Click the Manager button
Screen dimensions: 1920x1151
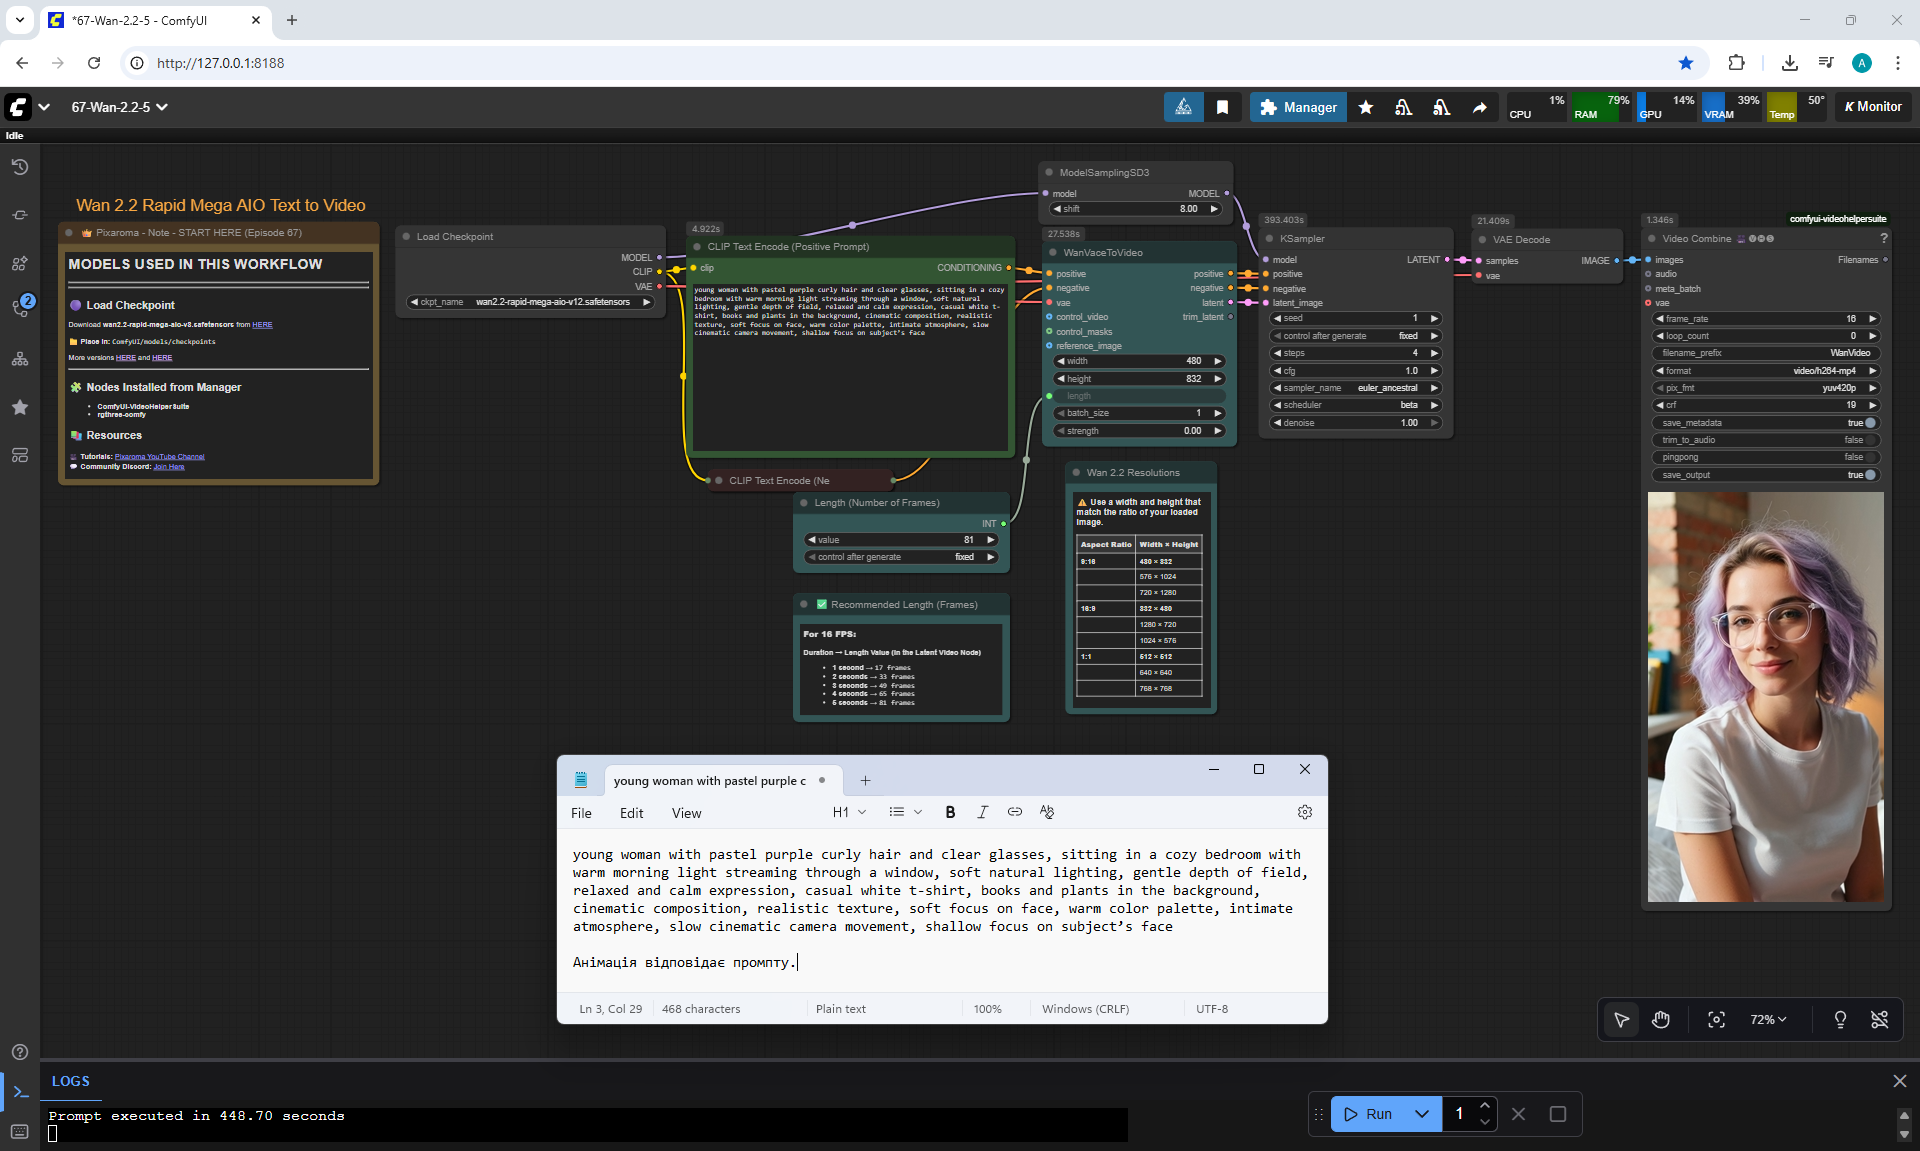click(x=1298, y=107)
